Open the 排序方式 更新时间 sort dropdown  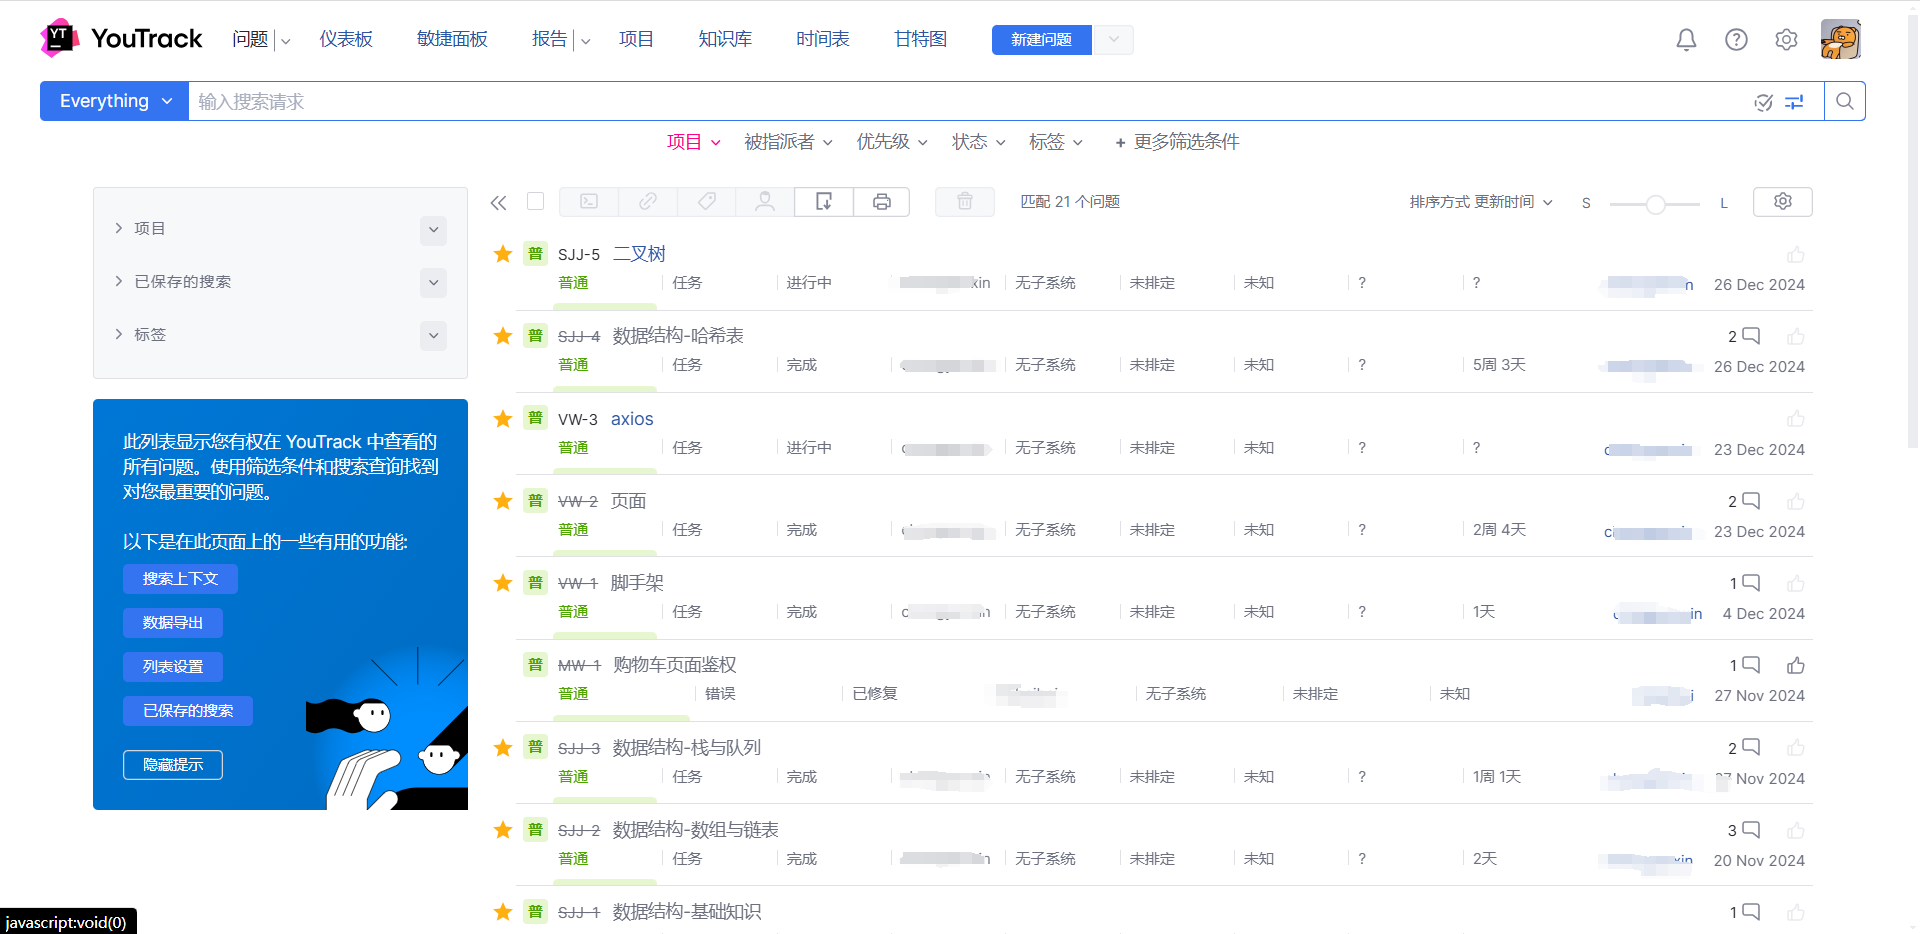[1480, 202]
